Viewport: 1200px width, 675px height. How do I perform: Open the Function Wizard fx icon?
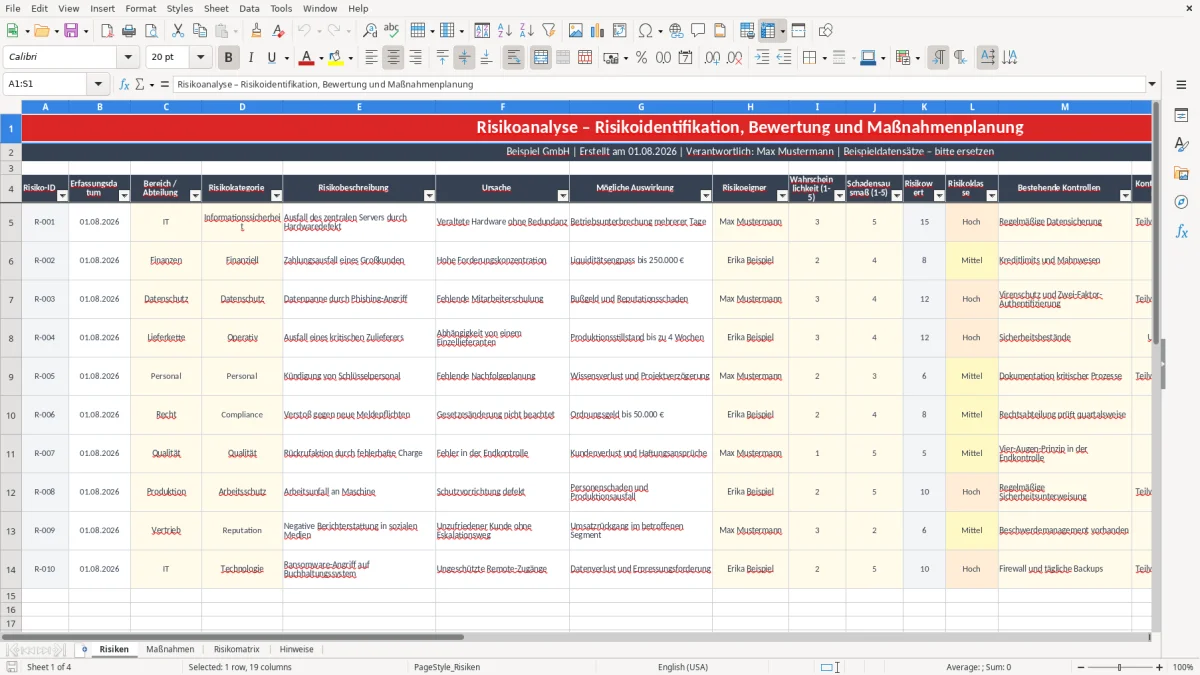pos(124,84)
